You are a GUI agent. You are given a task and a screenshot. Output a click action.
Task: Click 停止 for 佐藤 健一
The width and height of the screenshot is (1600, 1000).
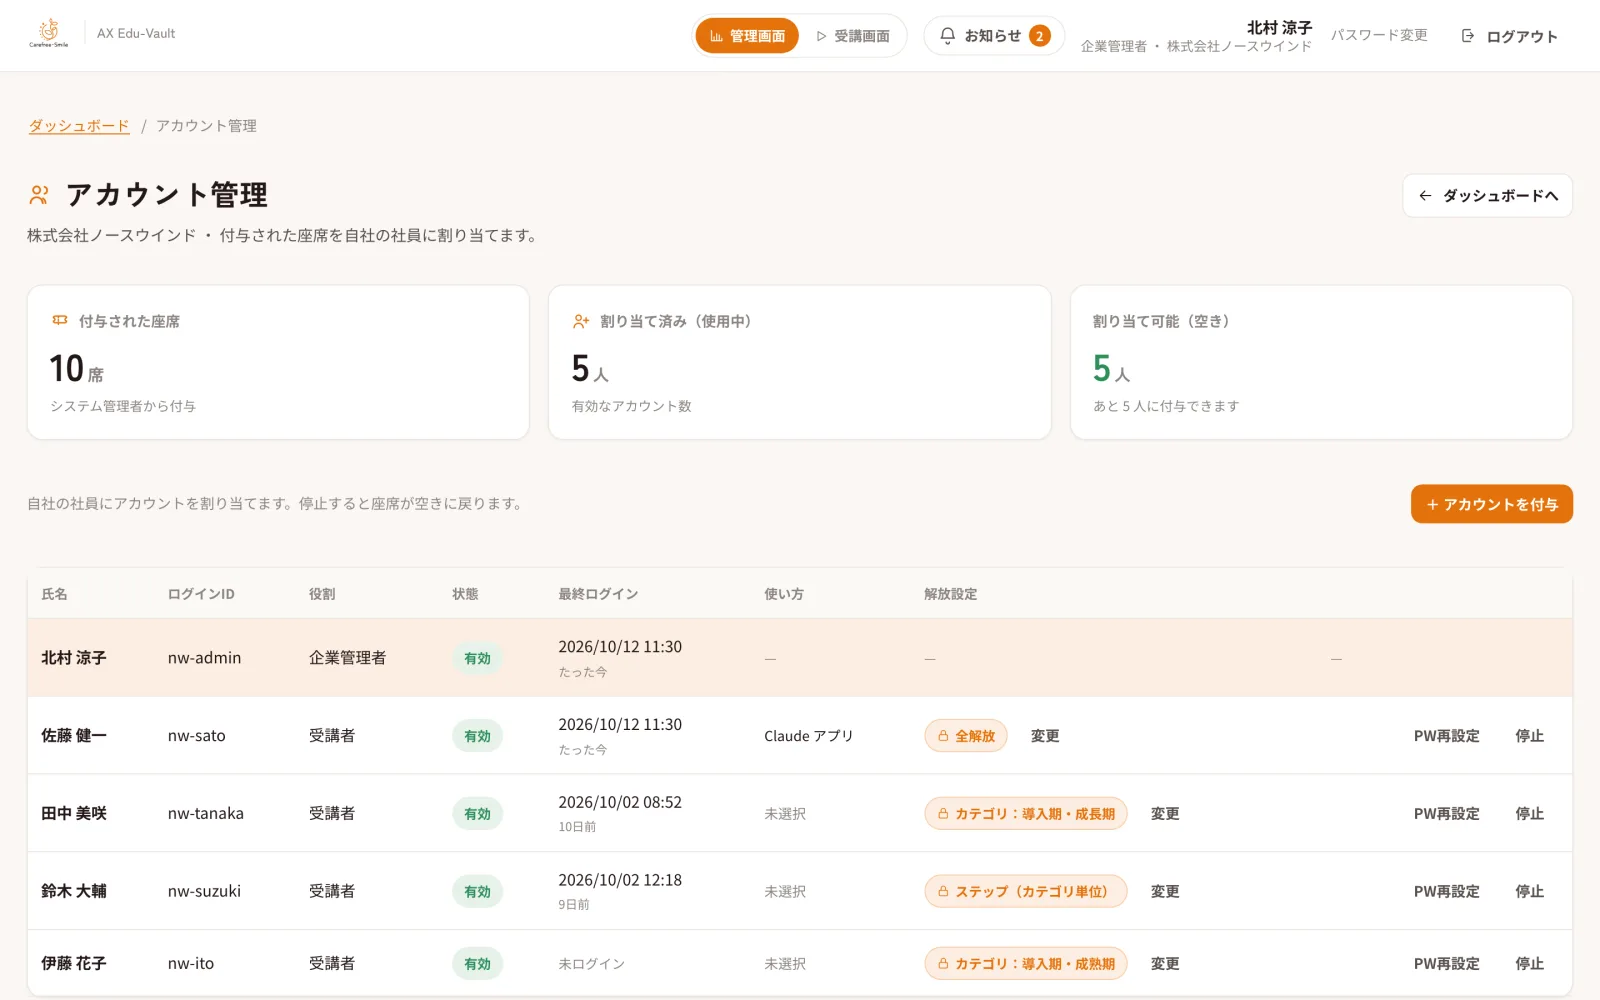(1529, 736)
